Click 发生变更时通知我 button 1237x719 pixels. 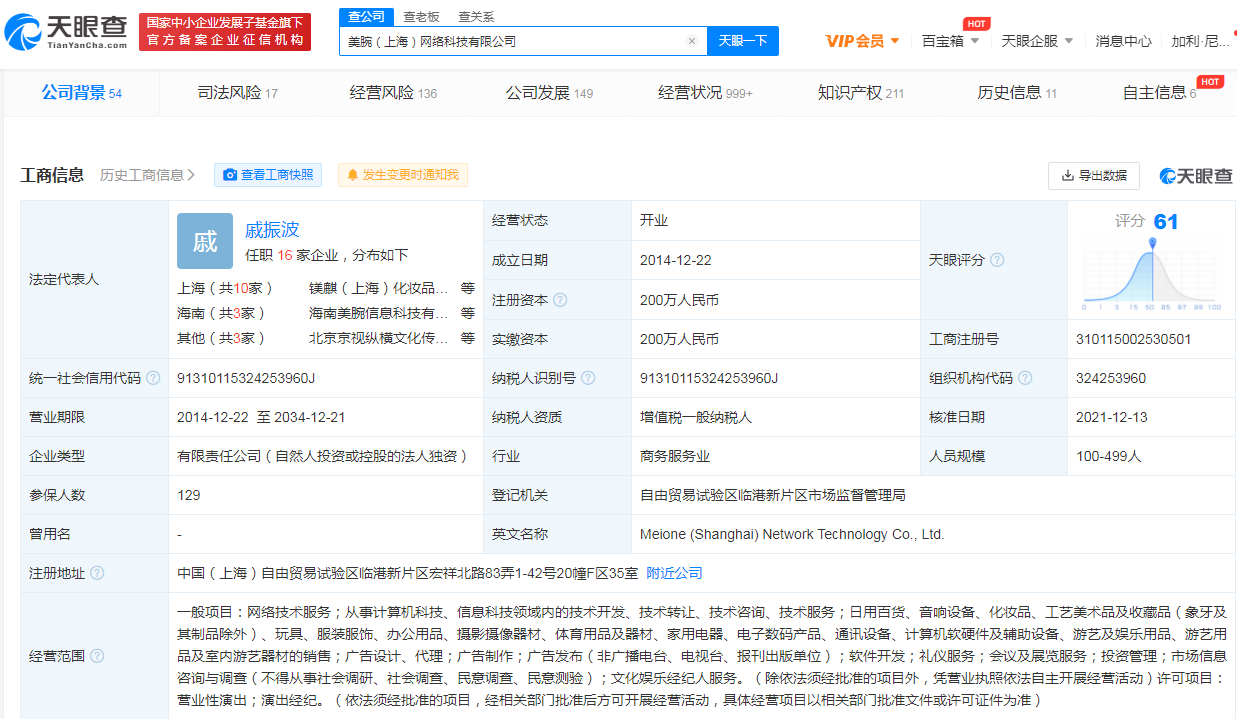click(x=402, y=175)
